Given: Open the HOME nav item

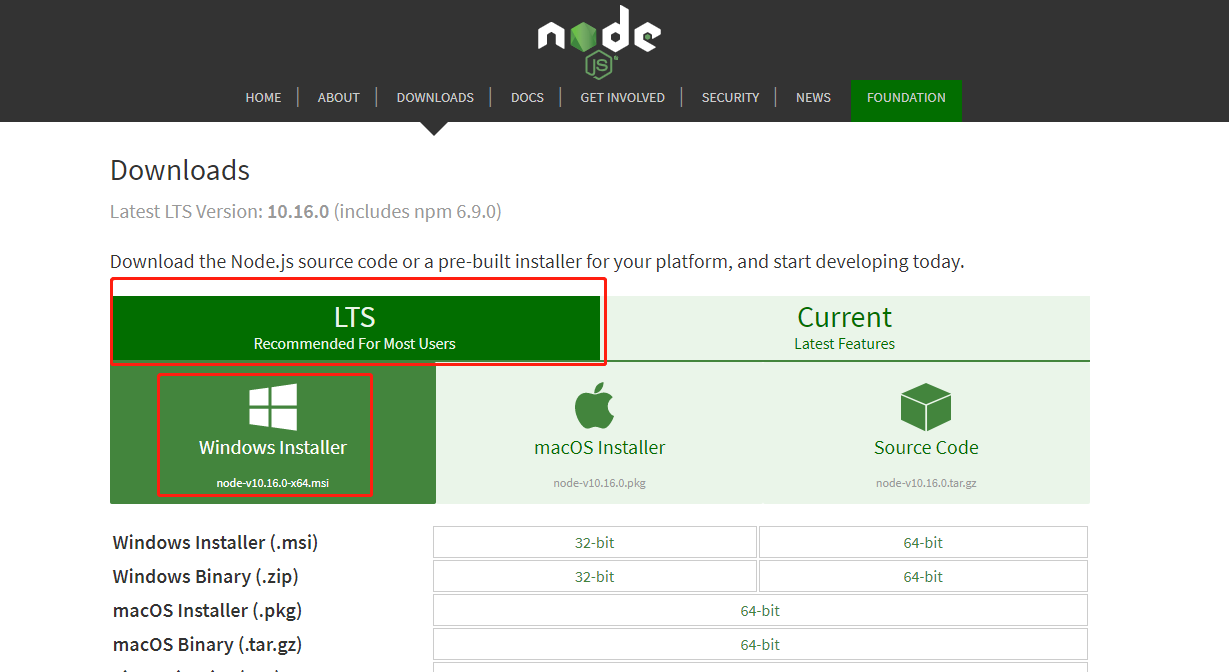Looking at the screenshot, I should 264,98.
